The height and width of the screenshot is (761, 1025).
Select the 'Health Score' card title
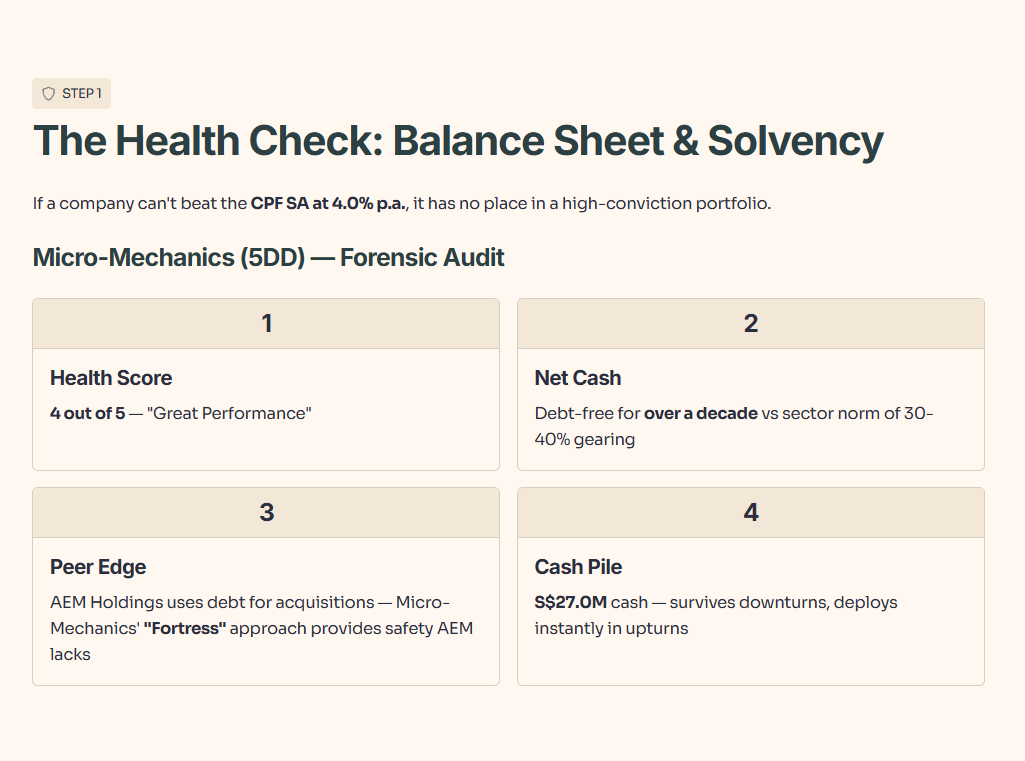pos(111,378)
